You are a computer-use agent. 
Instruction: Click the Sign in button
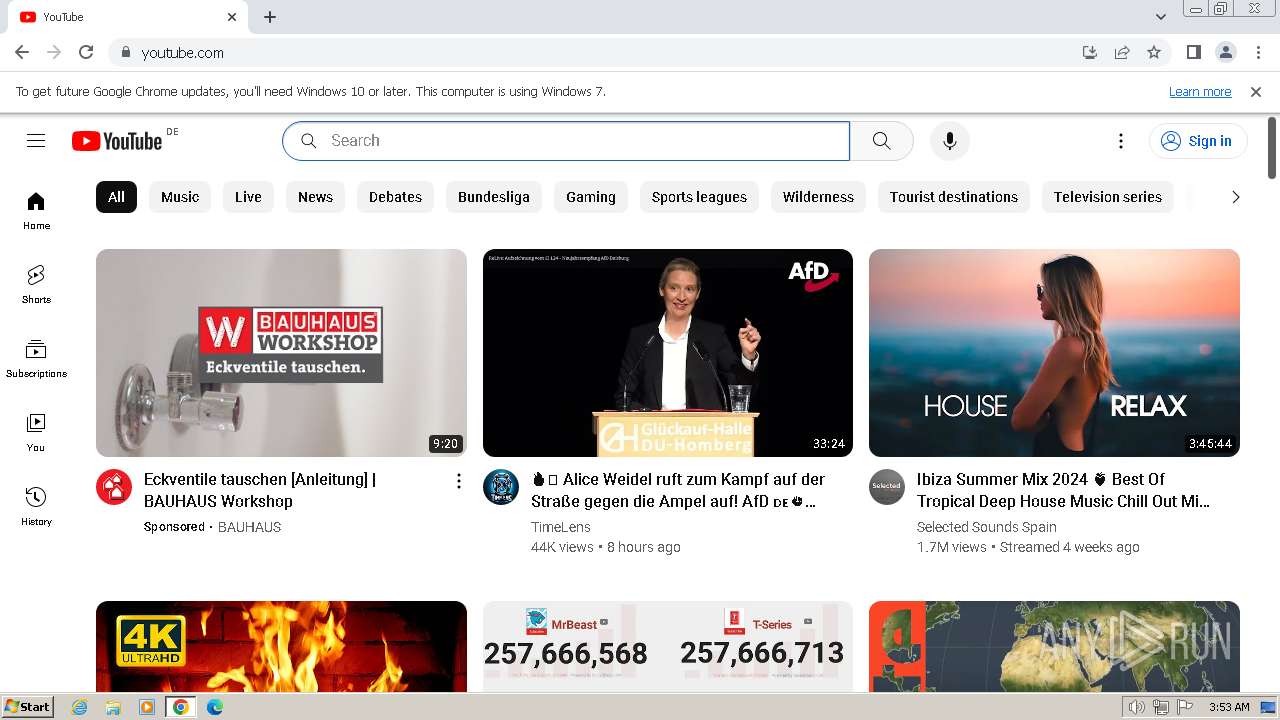point(1197,141)
